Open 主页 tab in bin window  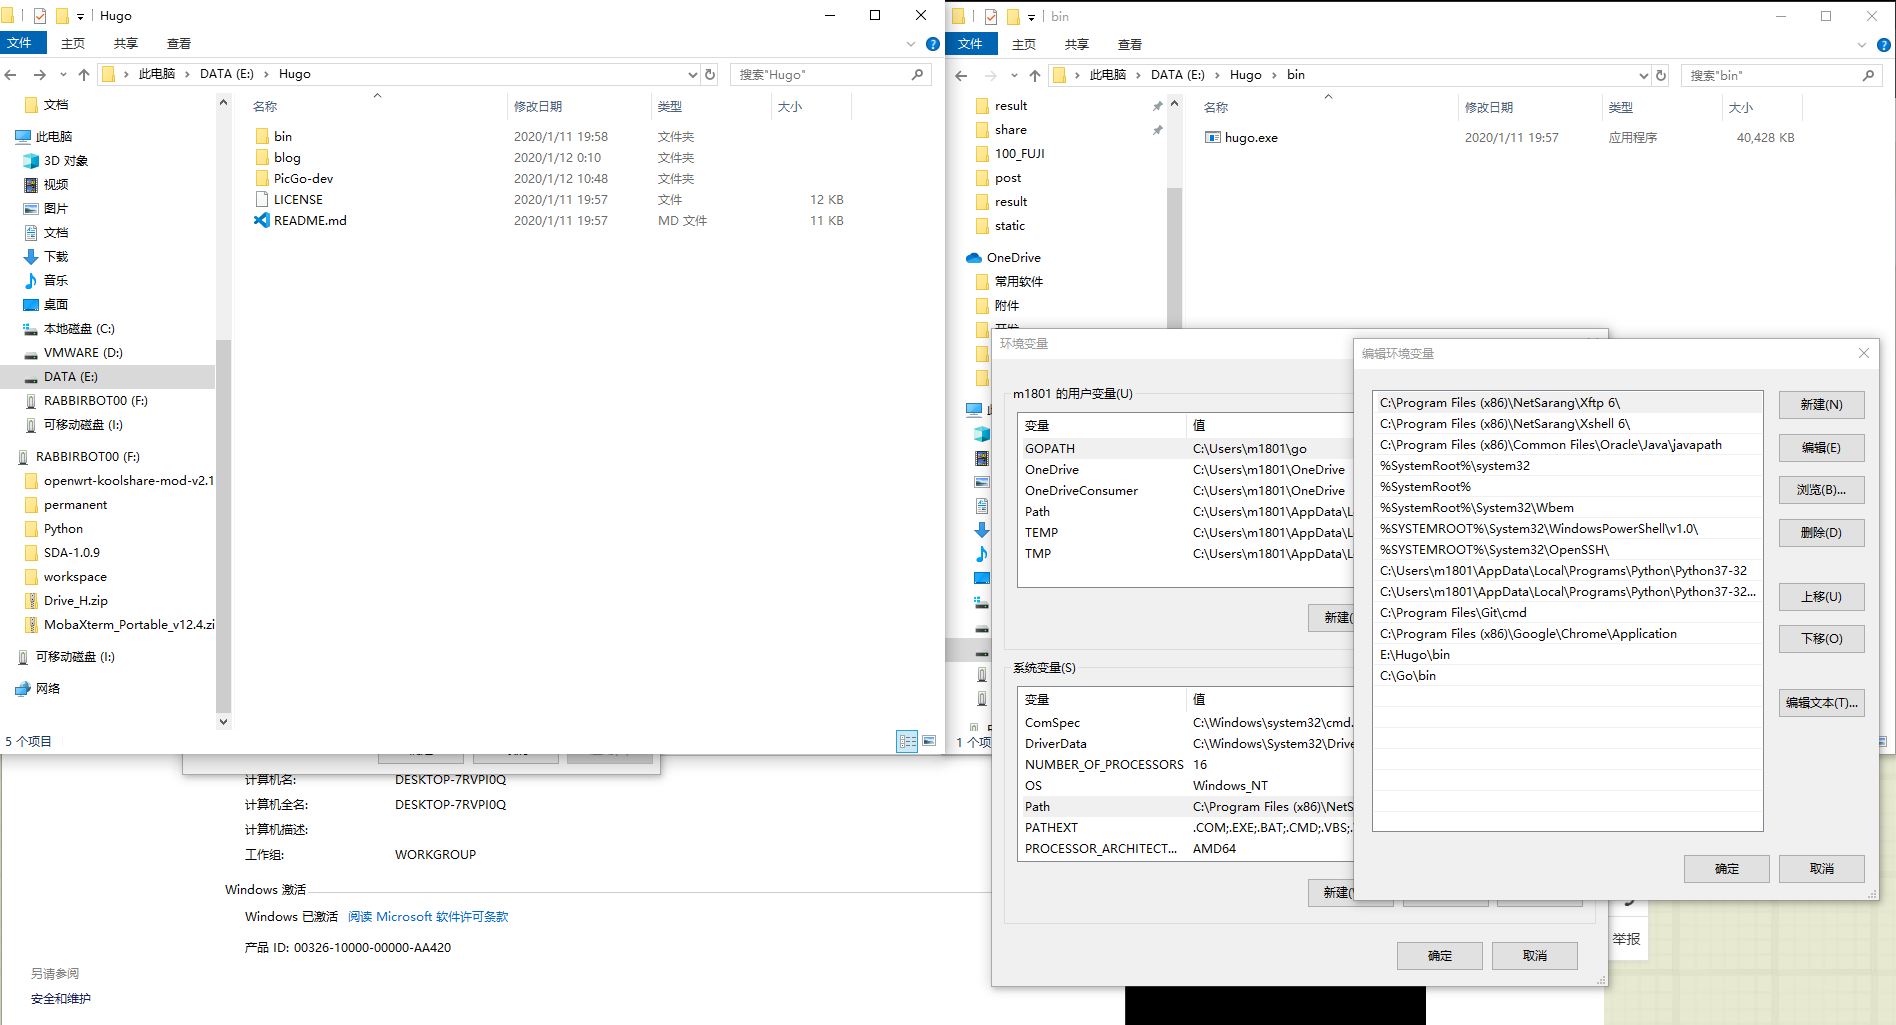1024,44
